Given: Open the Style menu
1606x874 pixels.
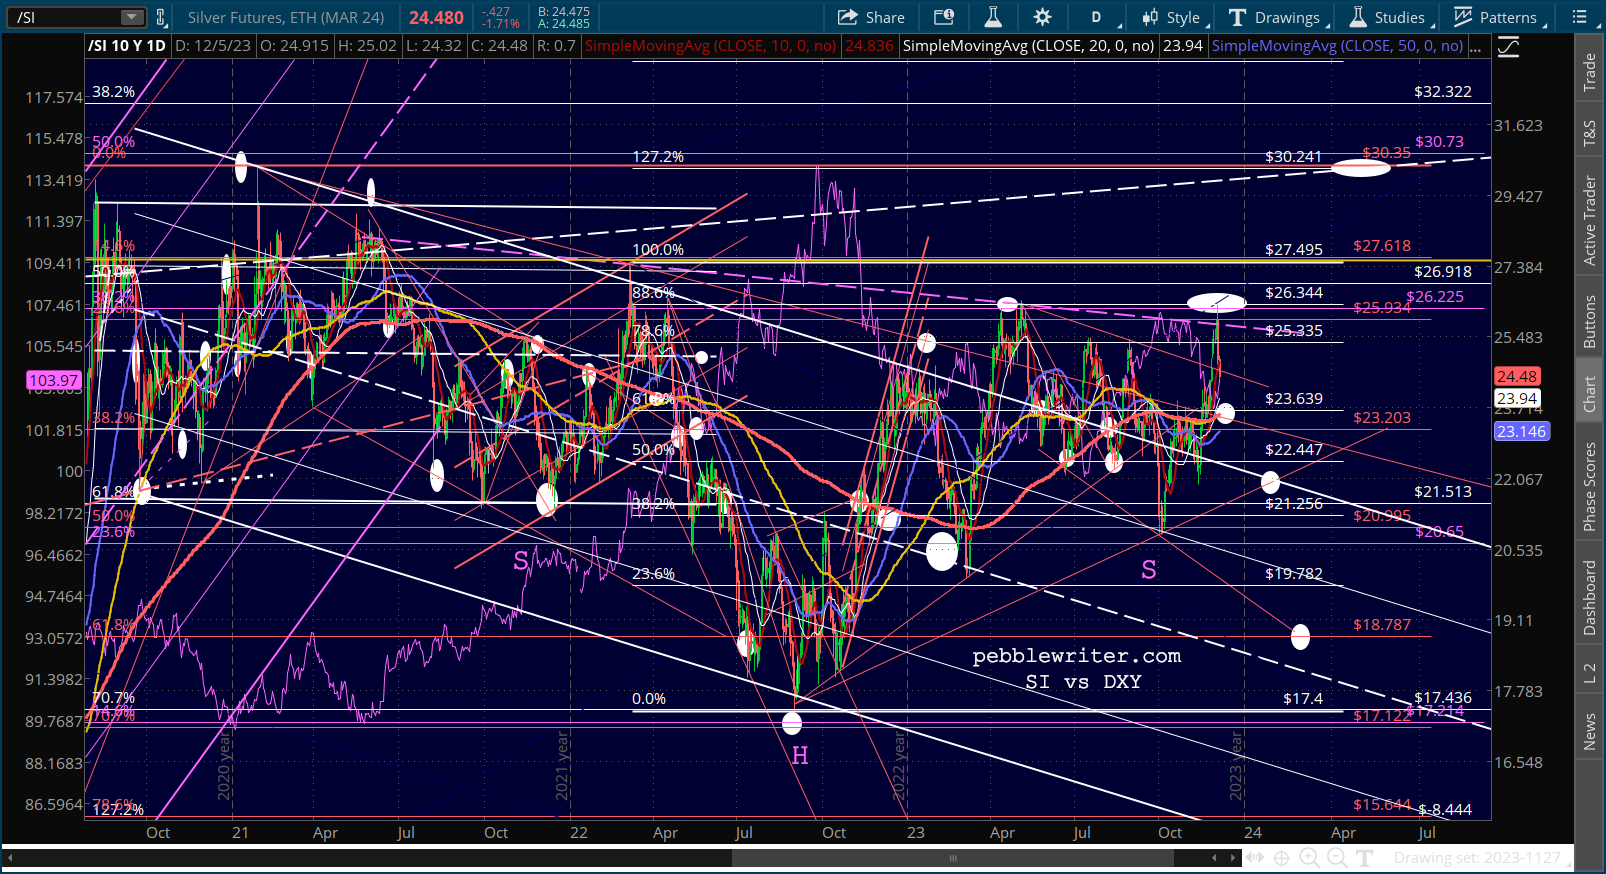Looking at the screenshot, I should (1175, 17).
